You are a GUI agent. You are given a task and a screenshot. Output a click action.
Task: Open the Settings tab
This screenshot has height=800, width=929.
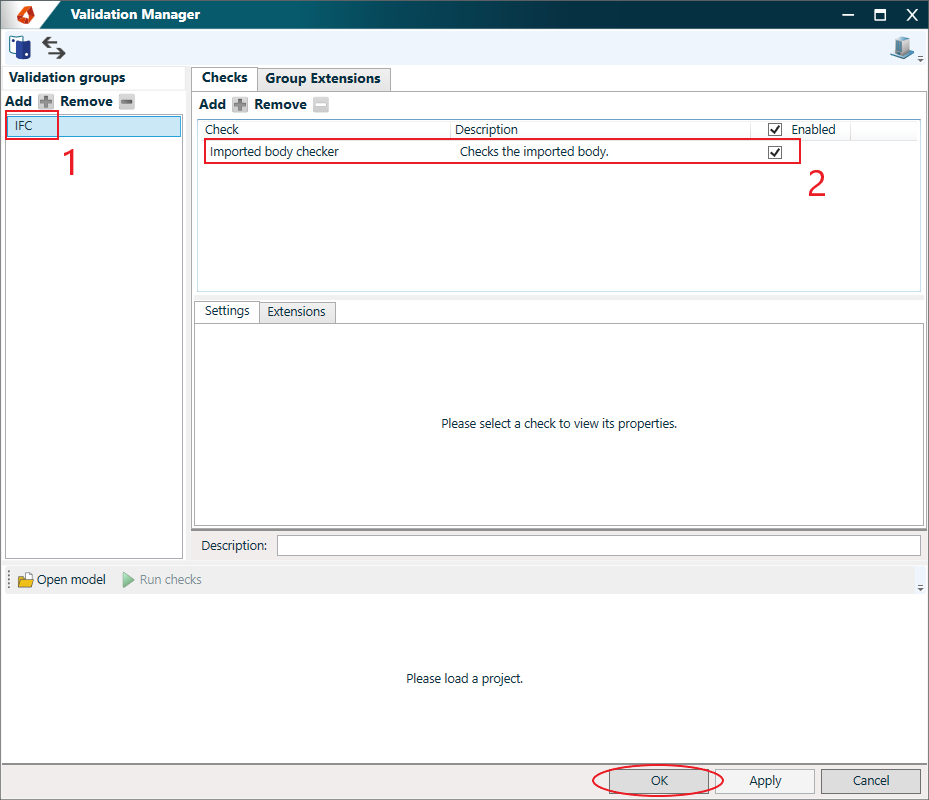pos(227,311)
